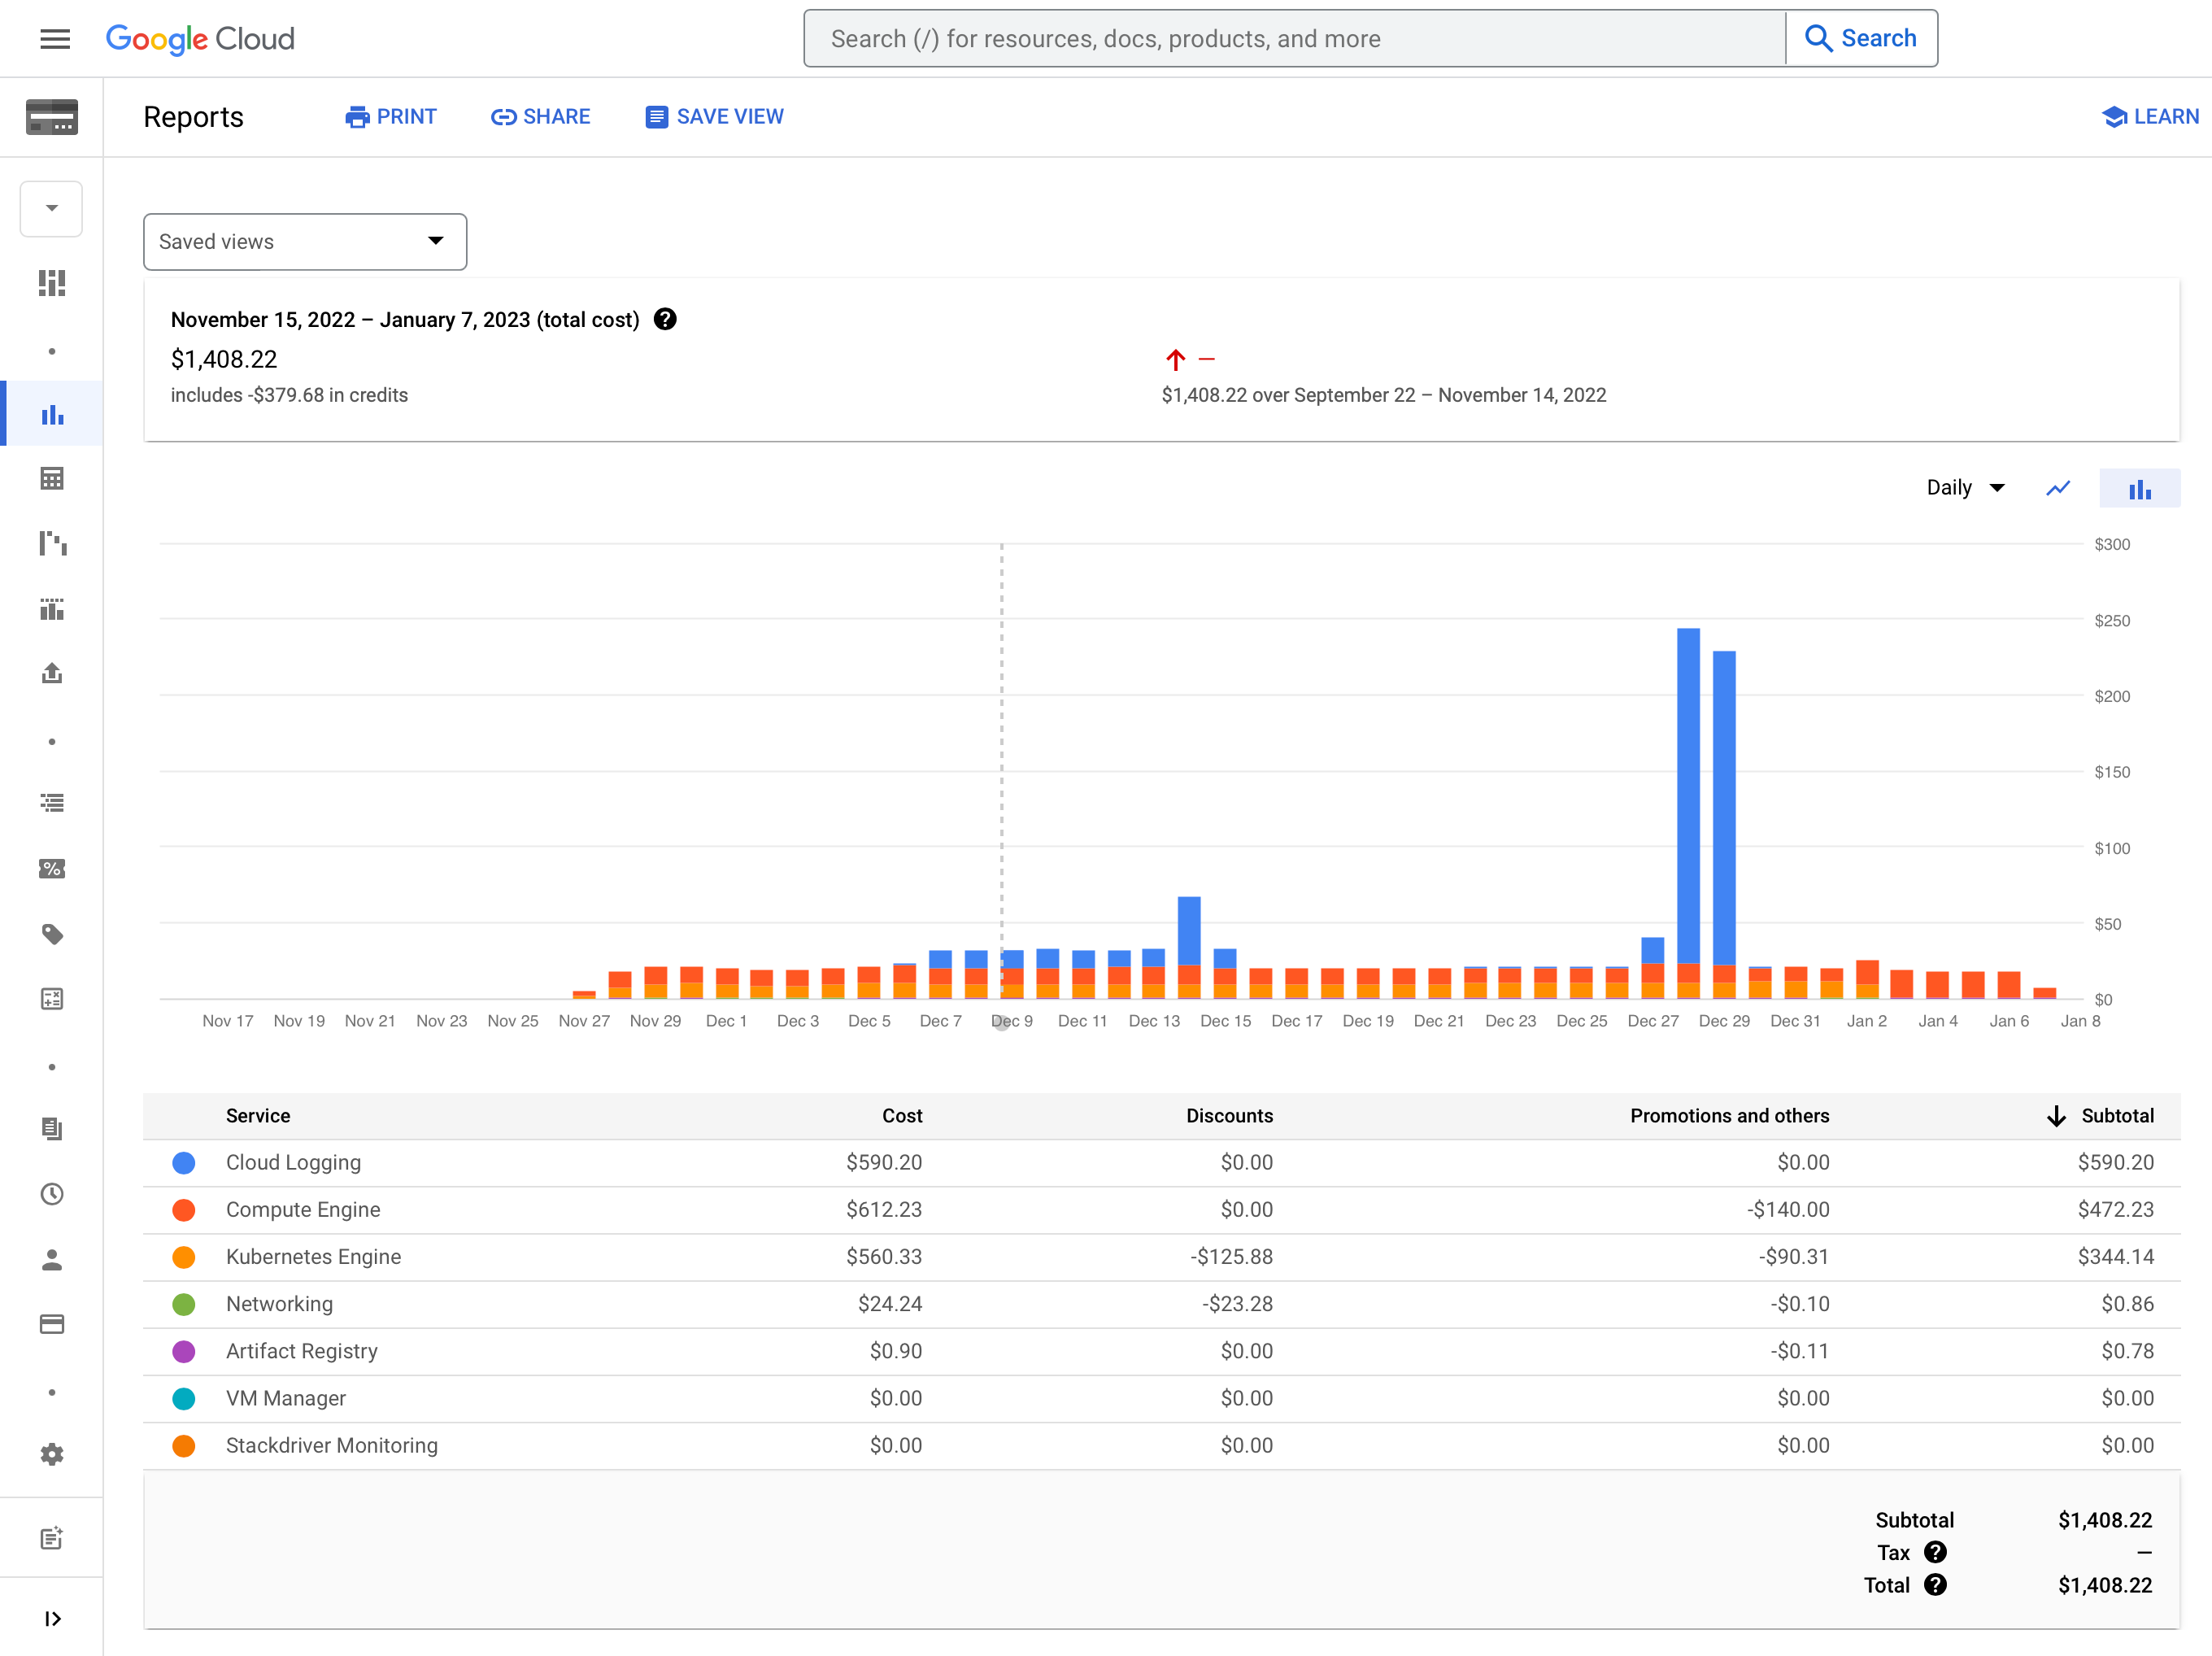Screen dimensions: 2212x1656
Task: Click the Cloud Logging blue swatch
Action: point(184,1163)
